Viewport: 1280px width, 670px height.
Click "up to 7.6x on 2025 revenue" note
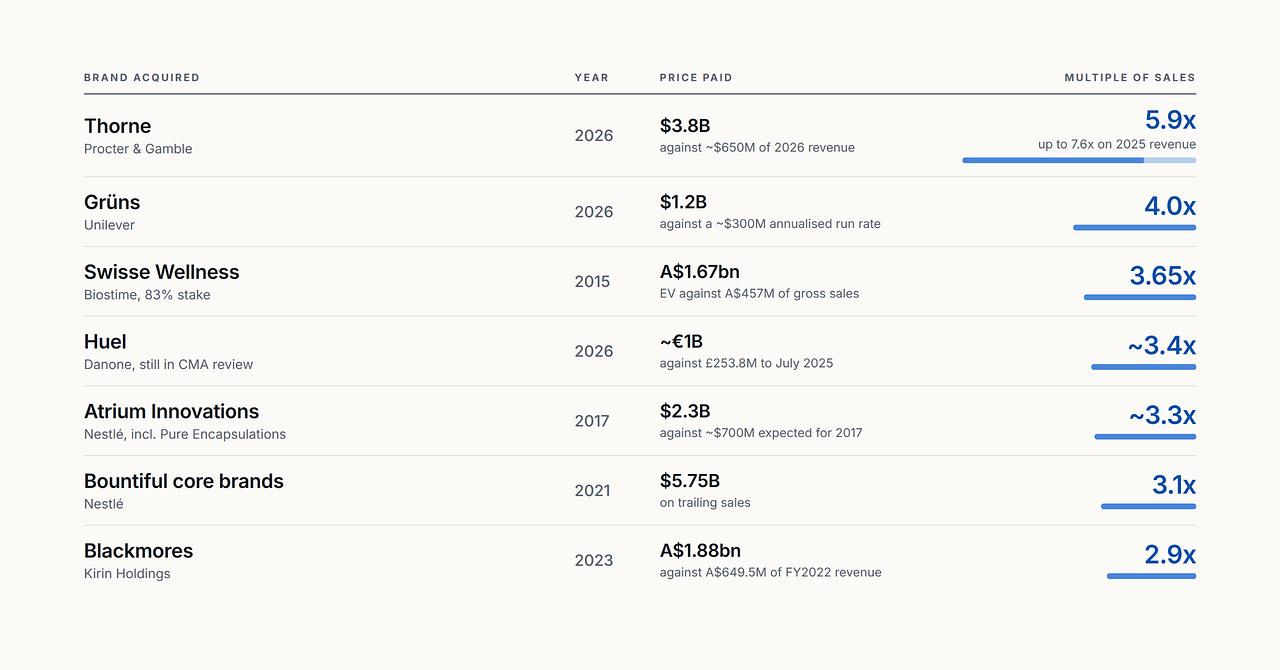point(1117,144)
